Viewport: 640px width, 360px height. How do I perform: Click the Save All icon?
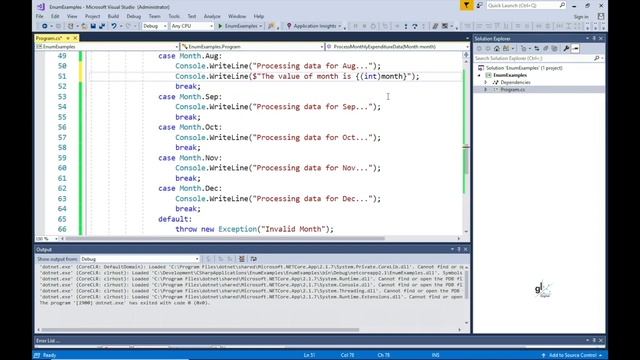tap(102, 26)
